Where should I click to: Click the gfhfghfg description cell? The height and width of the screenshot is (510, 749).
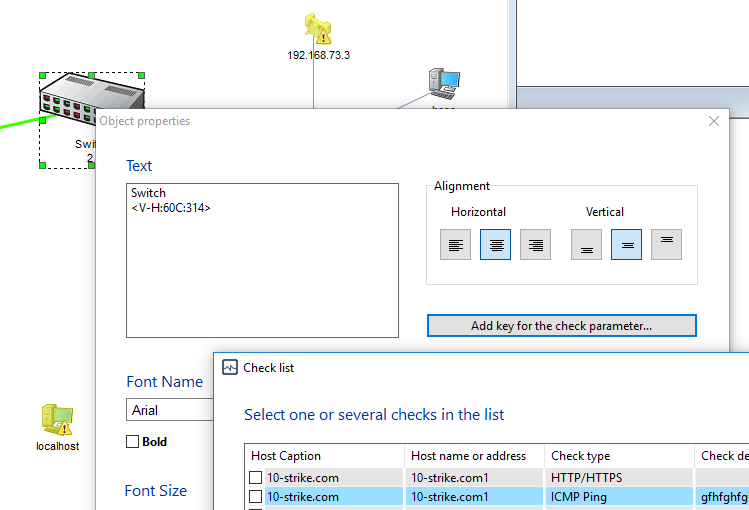(724, 497)
